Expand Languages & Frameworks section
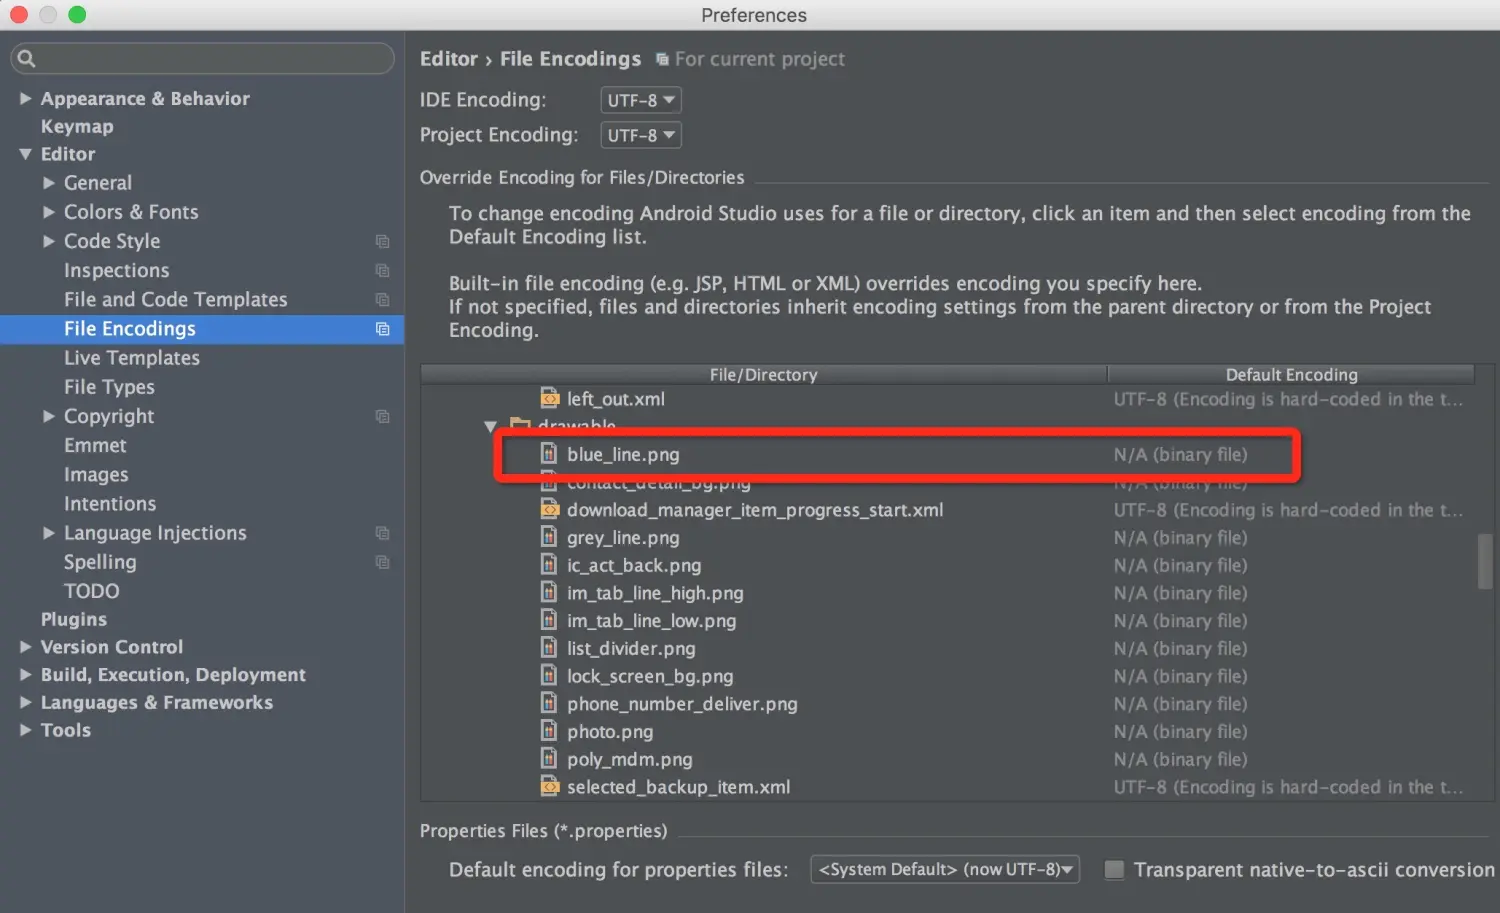The image size is (1500, 913). pyautogui.click(x=26, y=703)
